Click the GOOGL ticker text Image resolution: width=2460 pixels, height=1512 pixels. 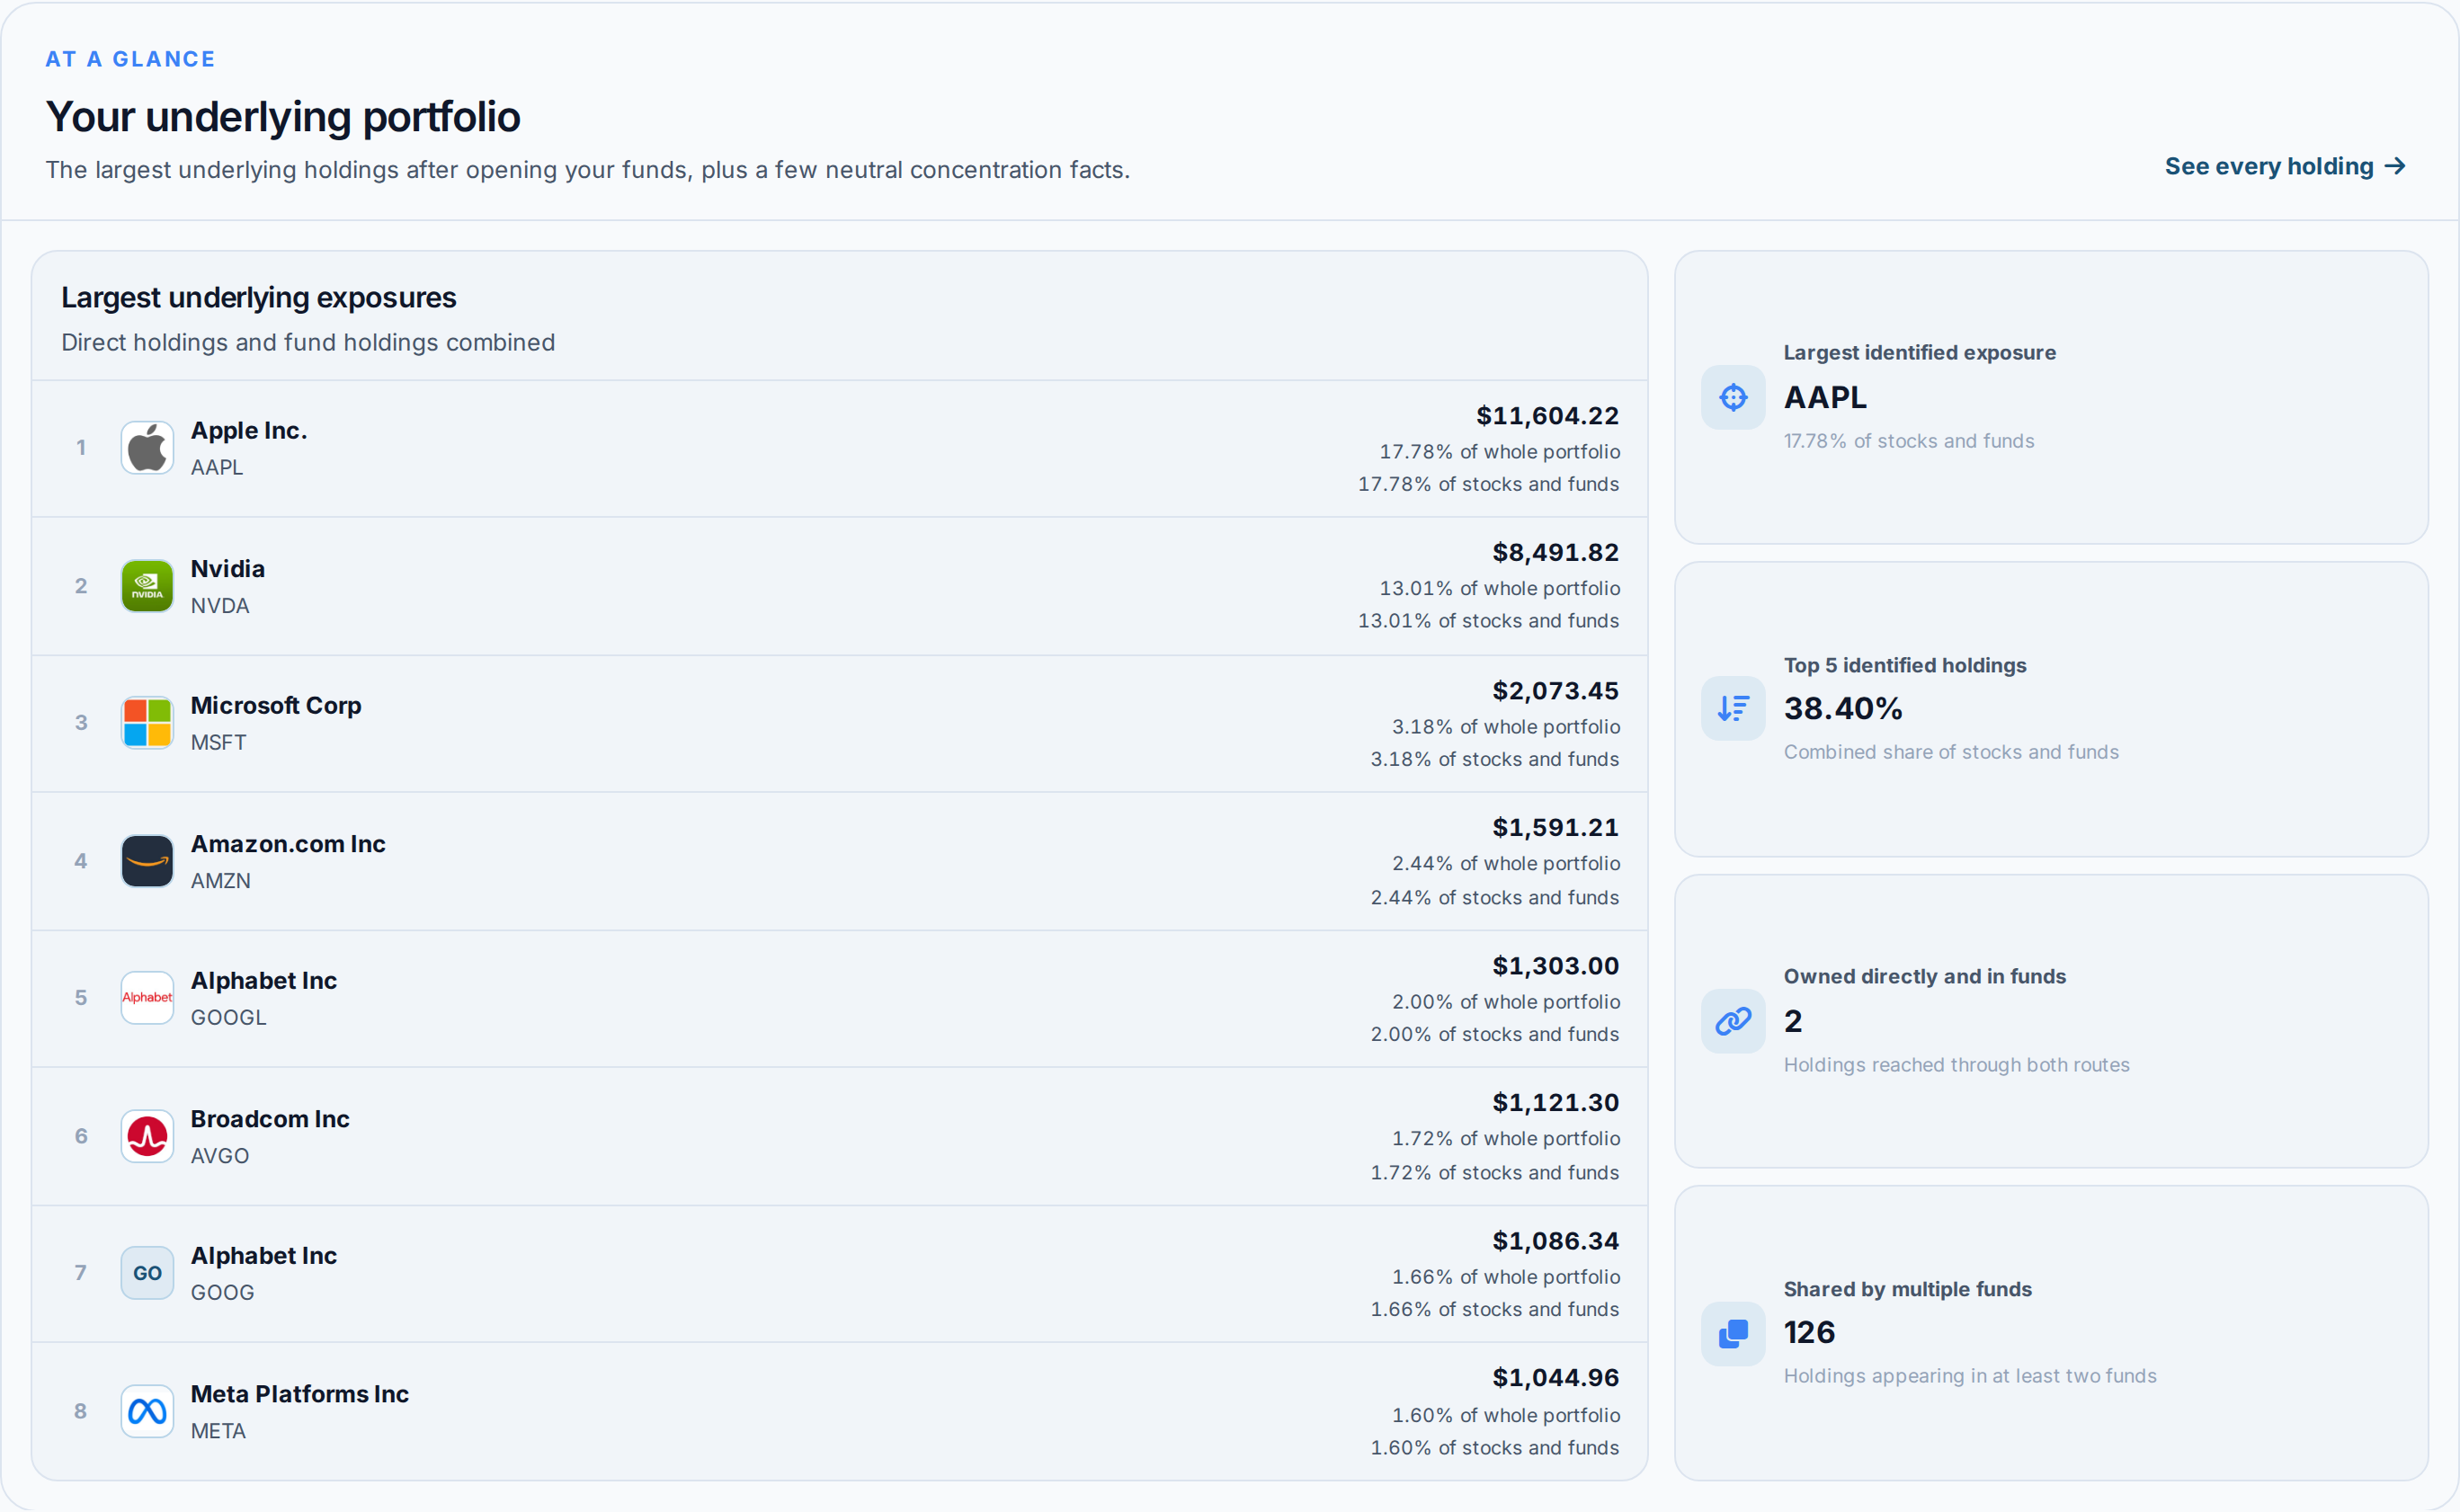(229, 1018)
